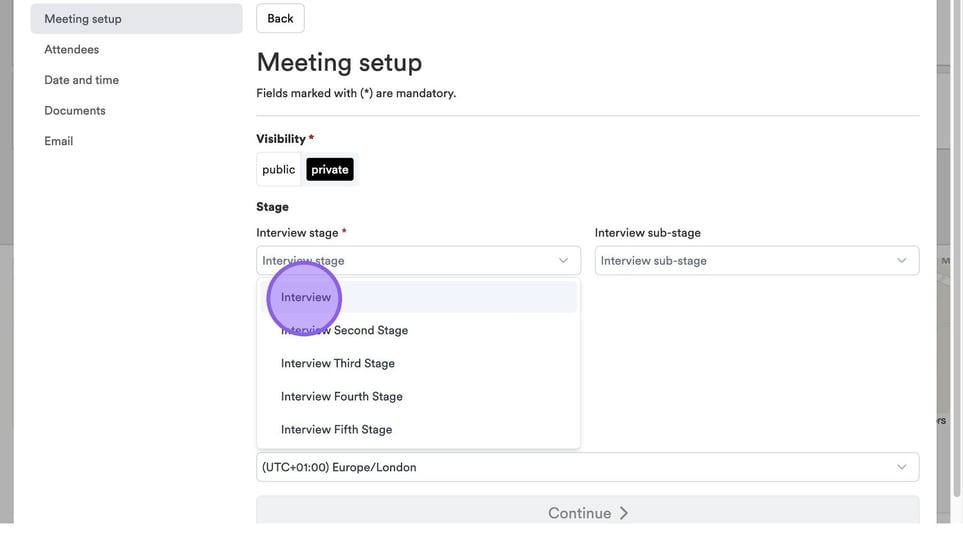Set visibility to private
963x537 pixels.
point(330,170)
